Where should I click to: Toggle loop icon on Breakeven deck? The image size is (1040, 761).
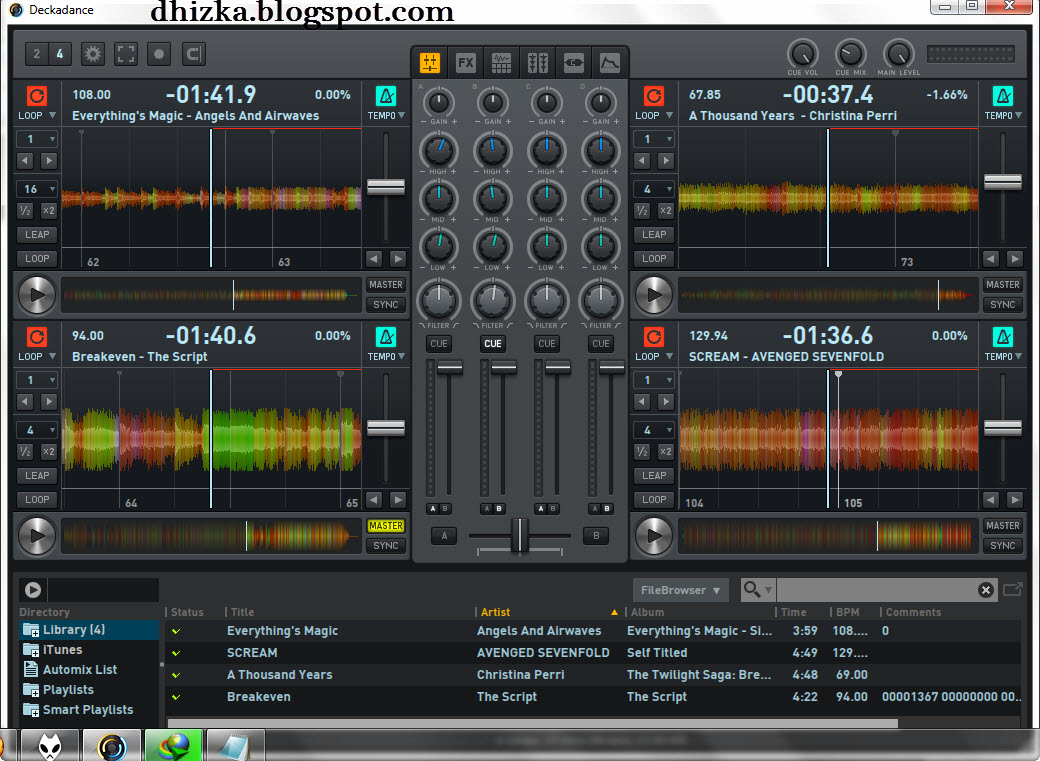coord(36,337)
